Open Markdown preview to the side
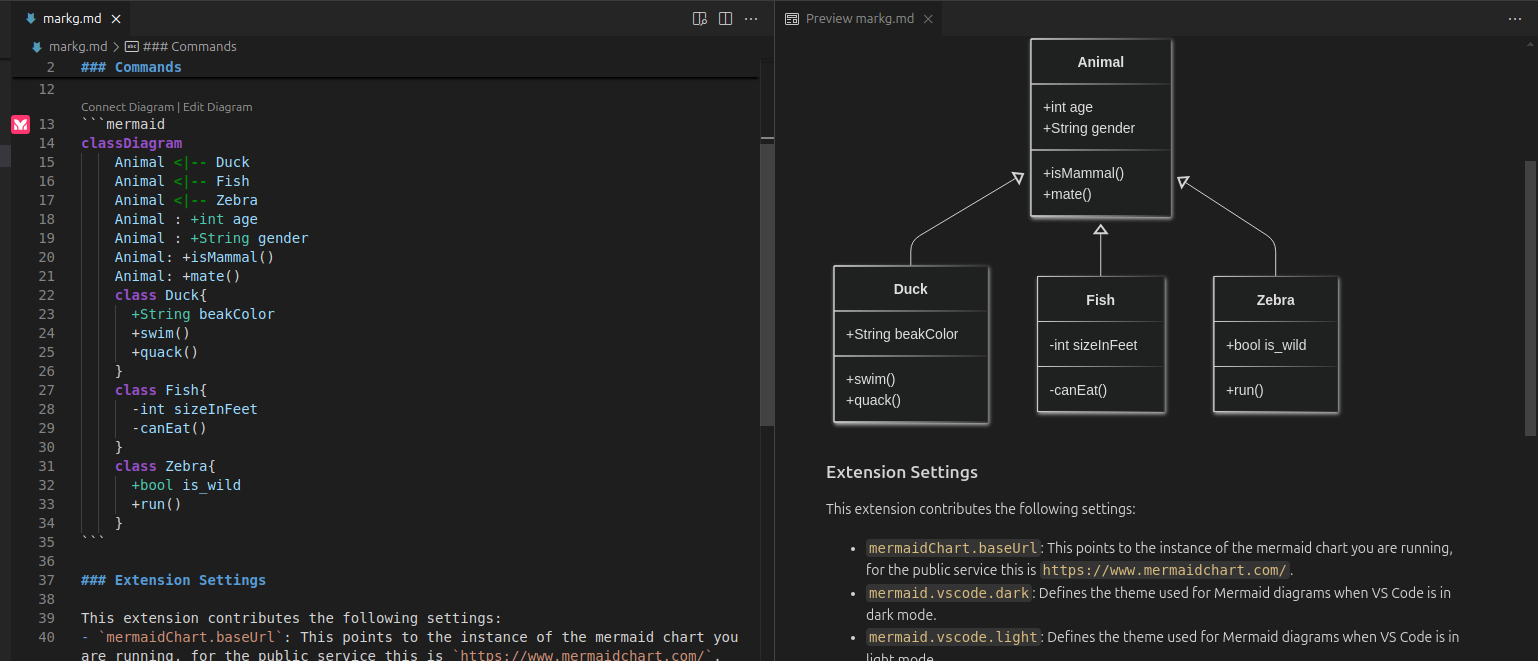This screenshot has height=661, width=1538. (699, 18)
